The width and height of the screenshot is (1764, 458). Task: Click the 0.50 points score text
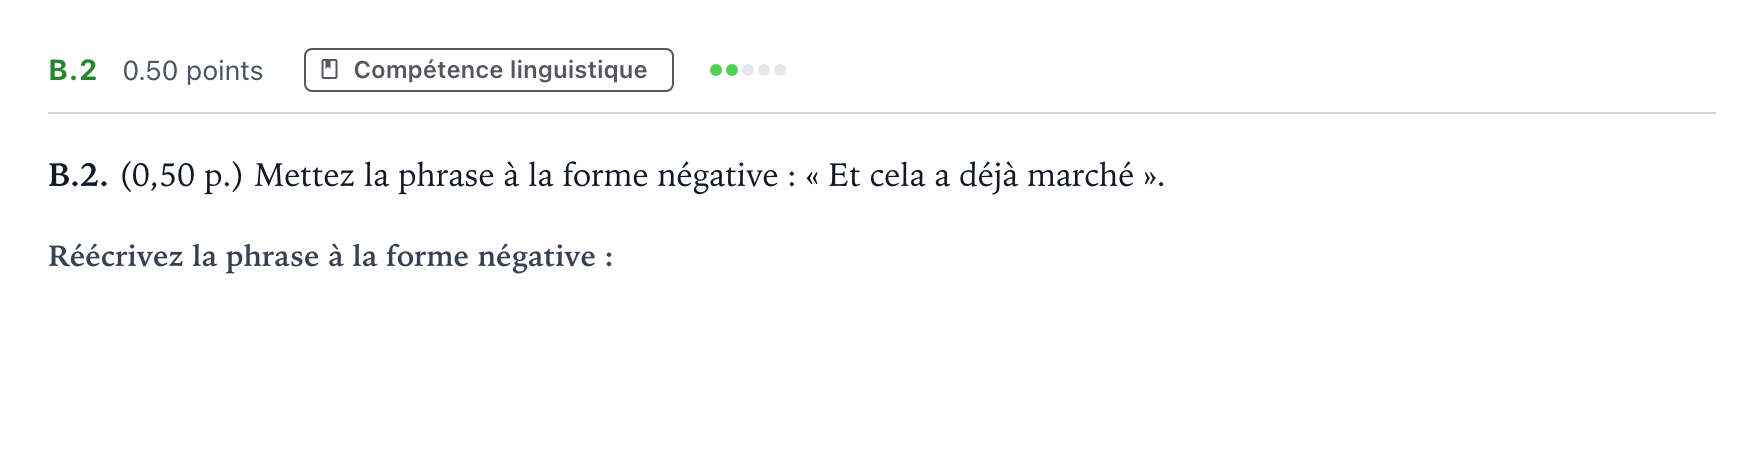point(193,71)
